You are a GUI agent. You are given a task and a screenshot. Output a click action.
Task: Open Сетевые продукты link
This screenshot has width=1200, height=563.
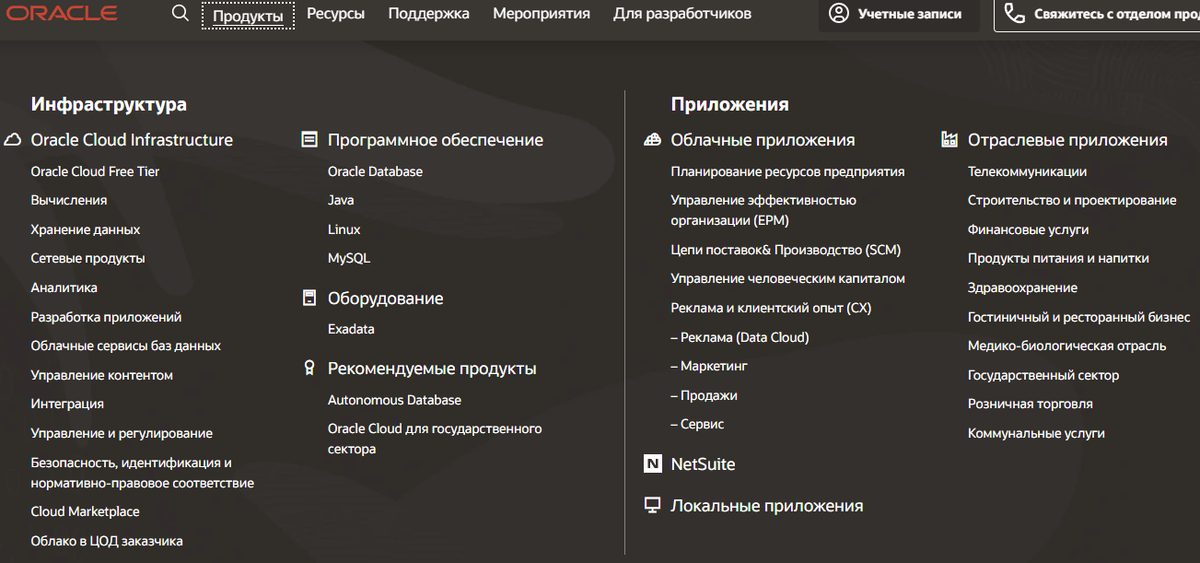88,258
